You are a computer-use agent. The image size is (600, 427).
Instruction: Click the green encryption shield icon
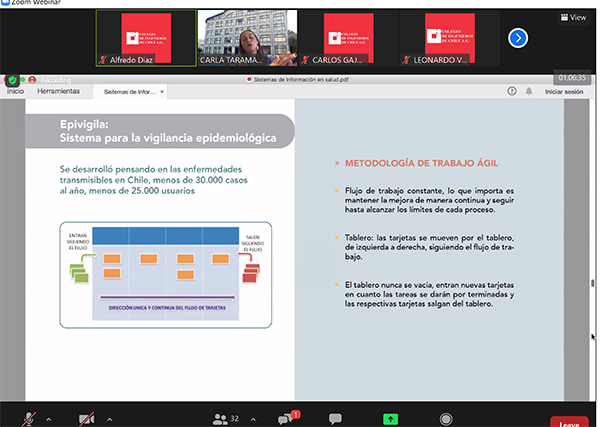tap(12, 80)
